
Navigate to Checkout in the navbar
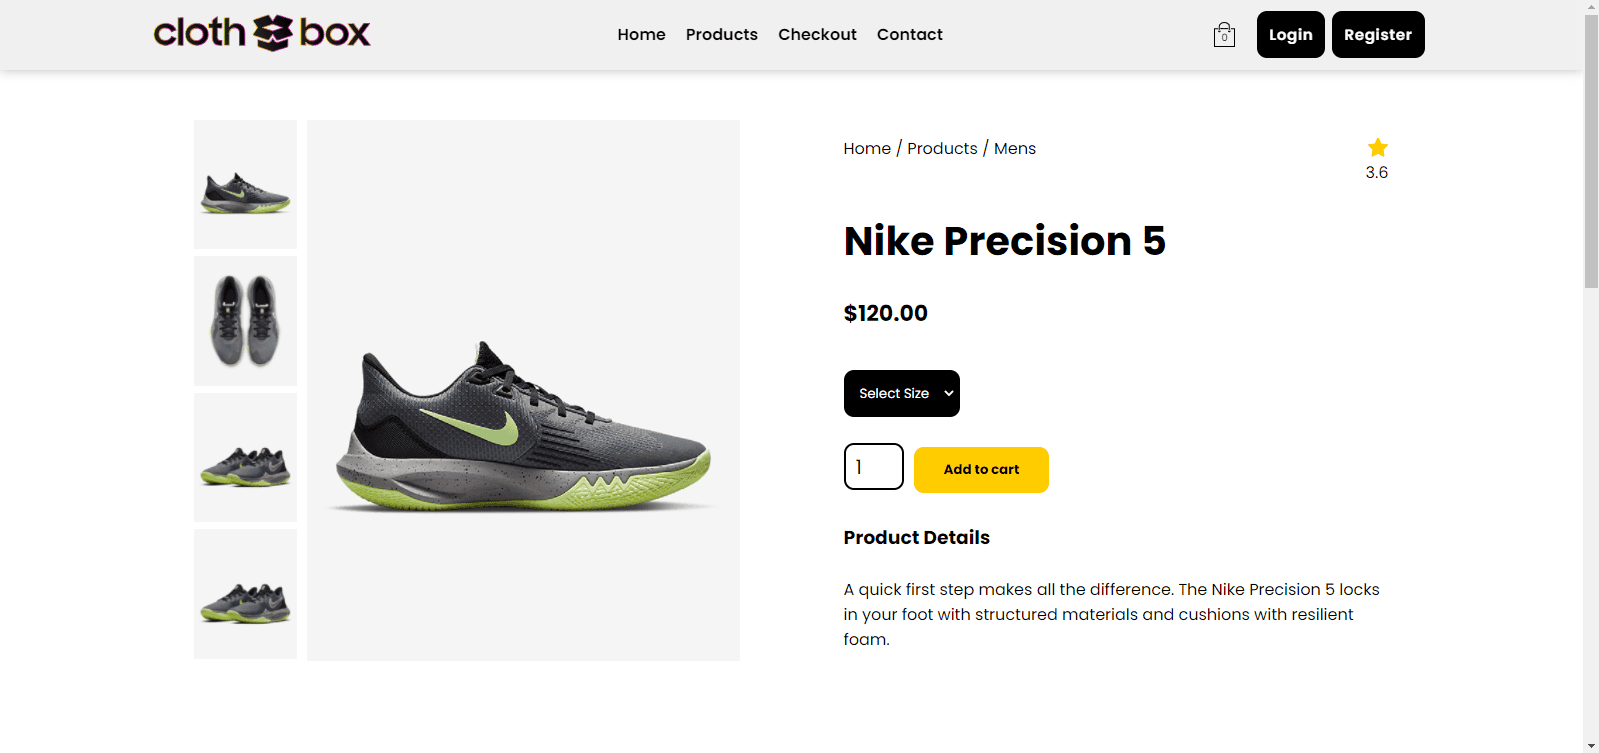(x=817, y=35)
